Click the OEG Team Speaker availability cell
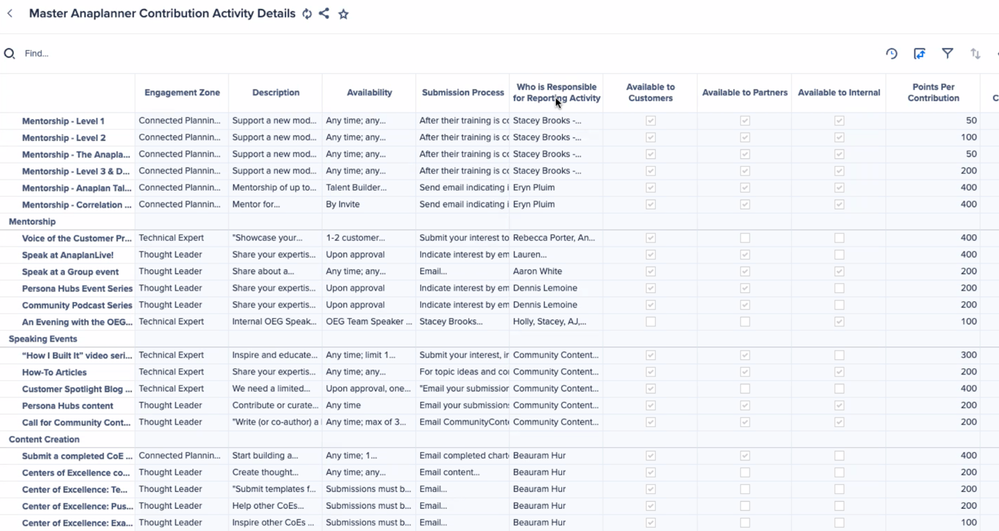The width and height of the screenshot is (999, 531). point(369,322)
